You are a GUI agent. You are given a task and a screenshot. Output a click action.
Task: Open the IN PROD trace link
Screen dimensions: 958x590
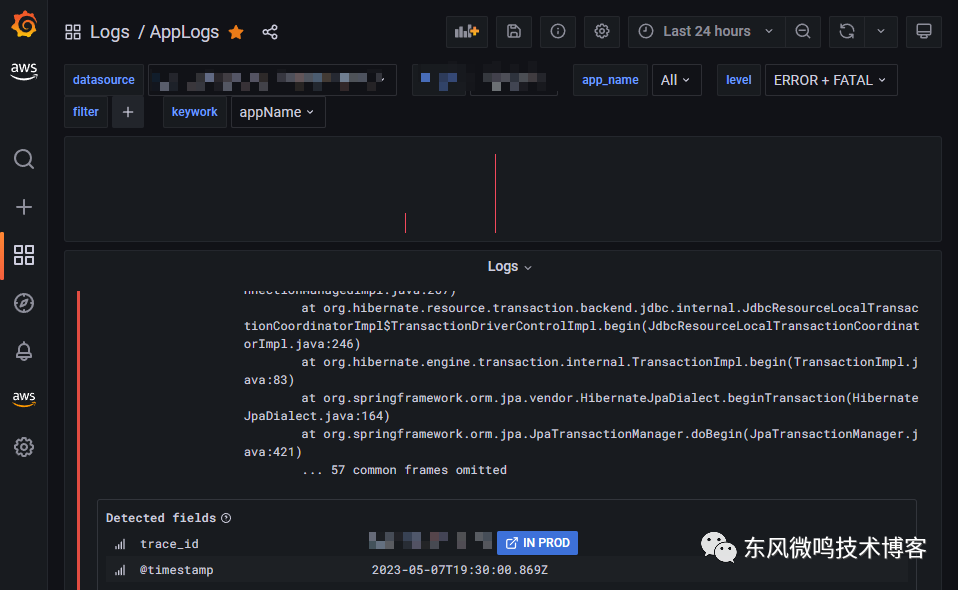point(537,543)
